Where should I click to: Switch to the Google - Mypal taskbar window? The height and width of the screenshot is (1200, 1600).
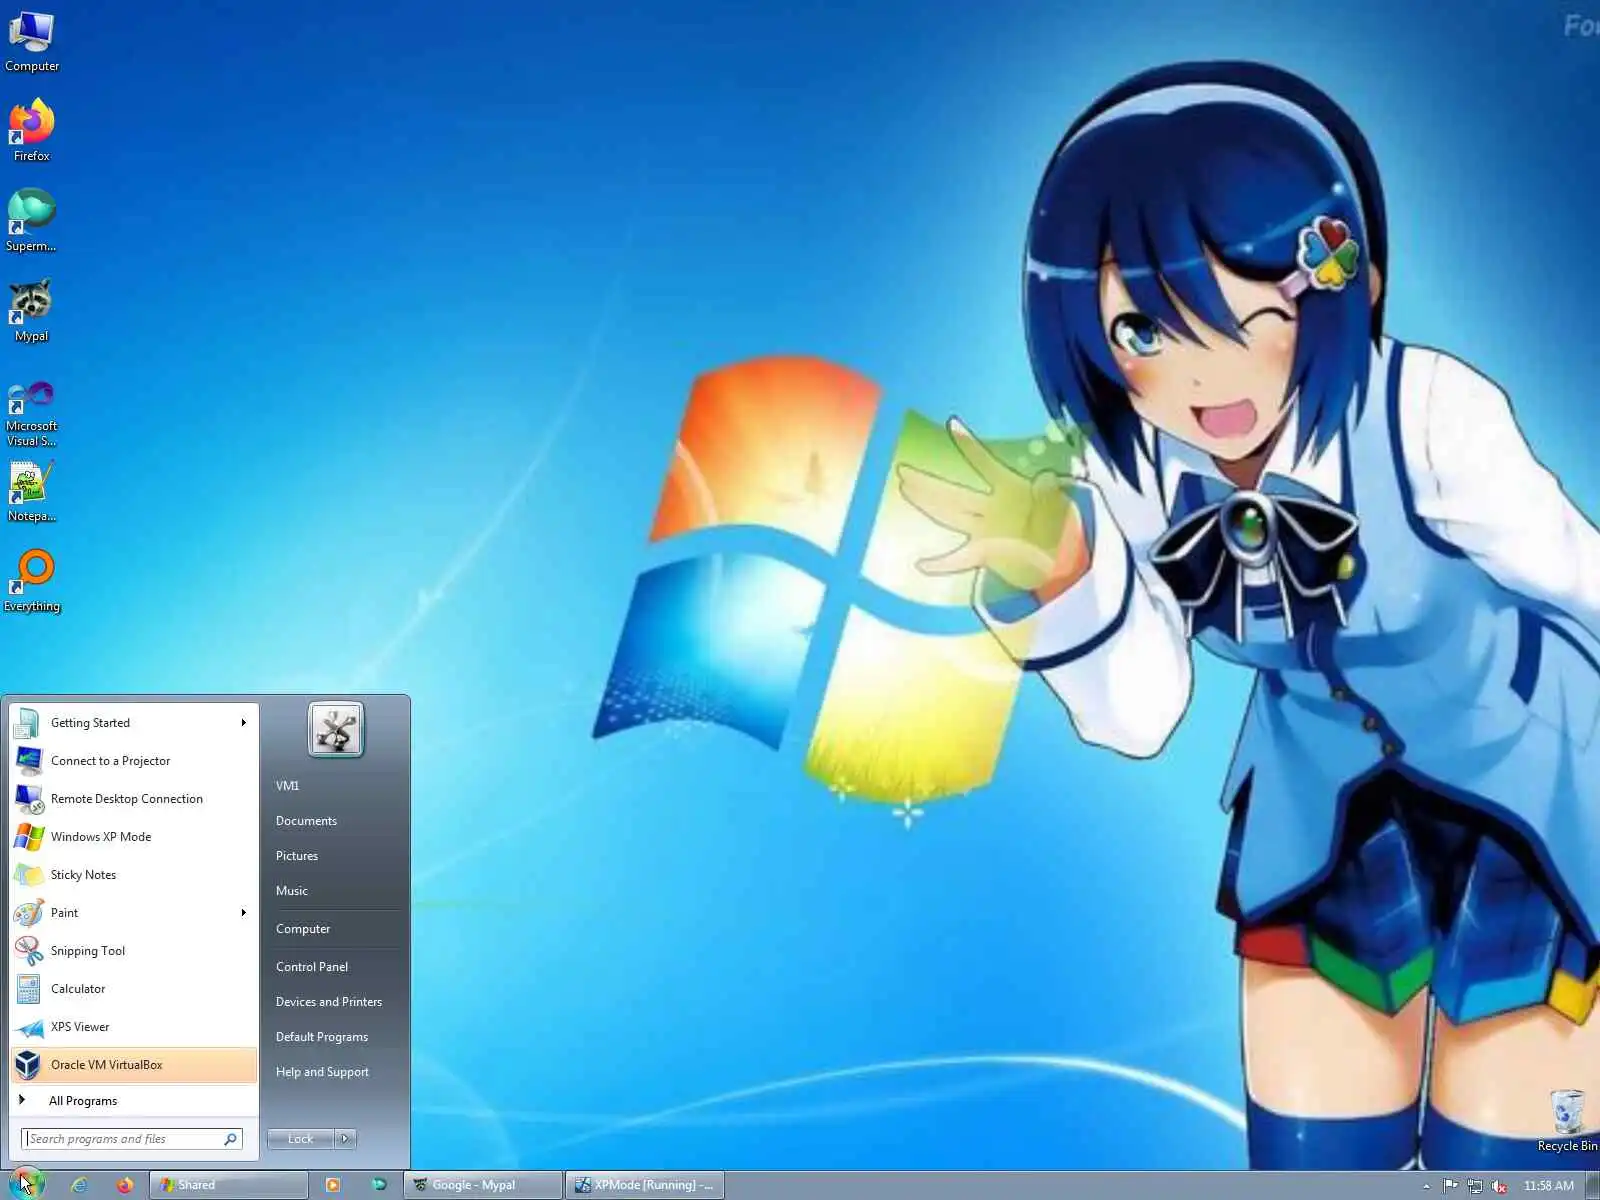483,1185
